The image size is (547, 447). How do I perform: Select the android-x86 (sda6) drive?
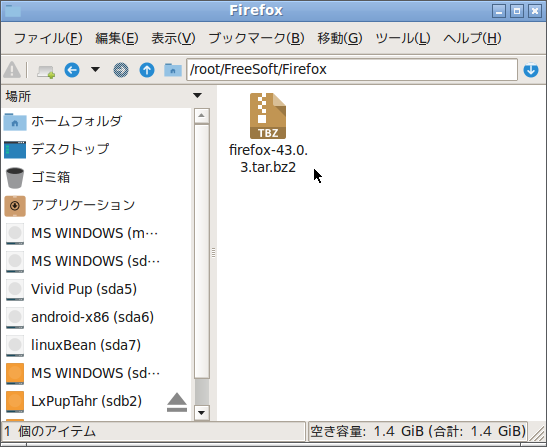(x=97, y=317)
